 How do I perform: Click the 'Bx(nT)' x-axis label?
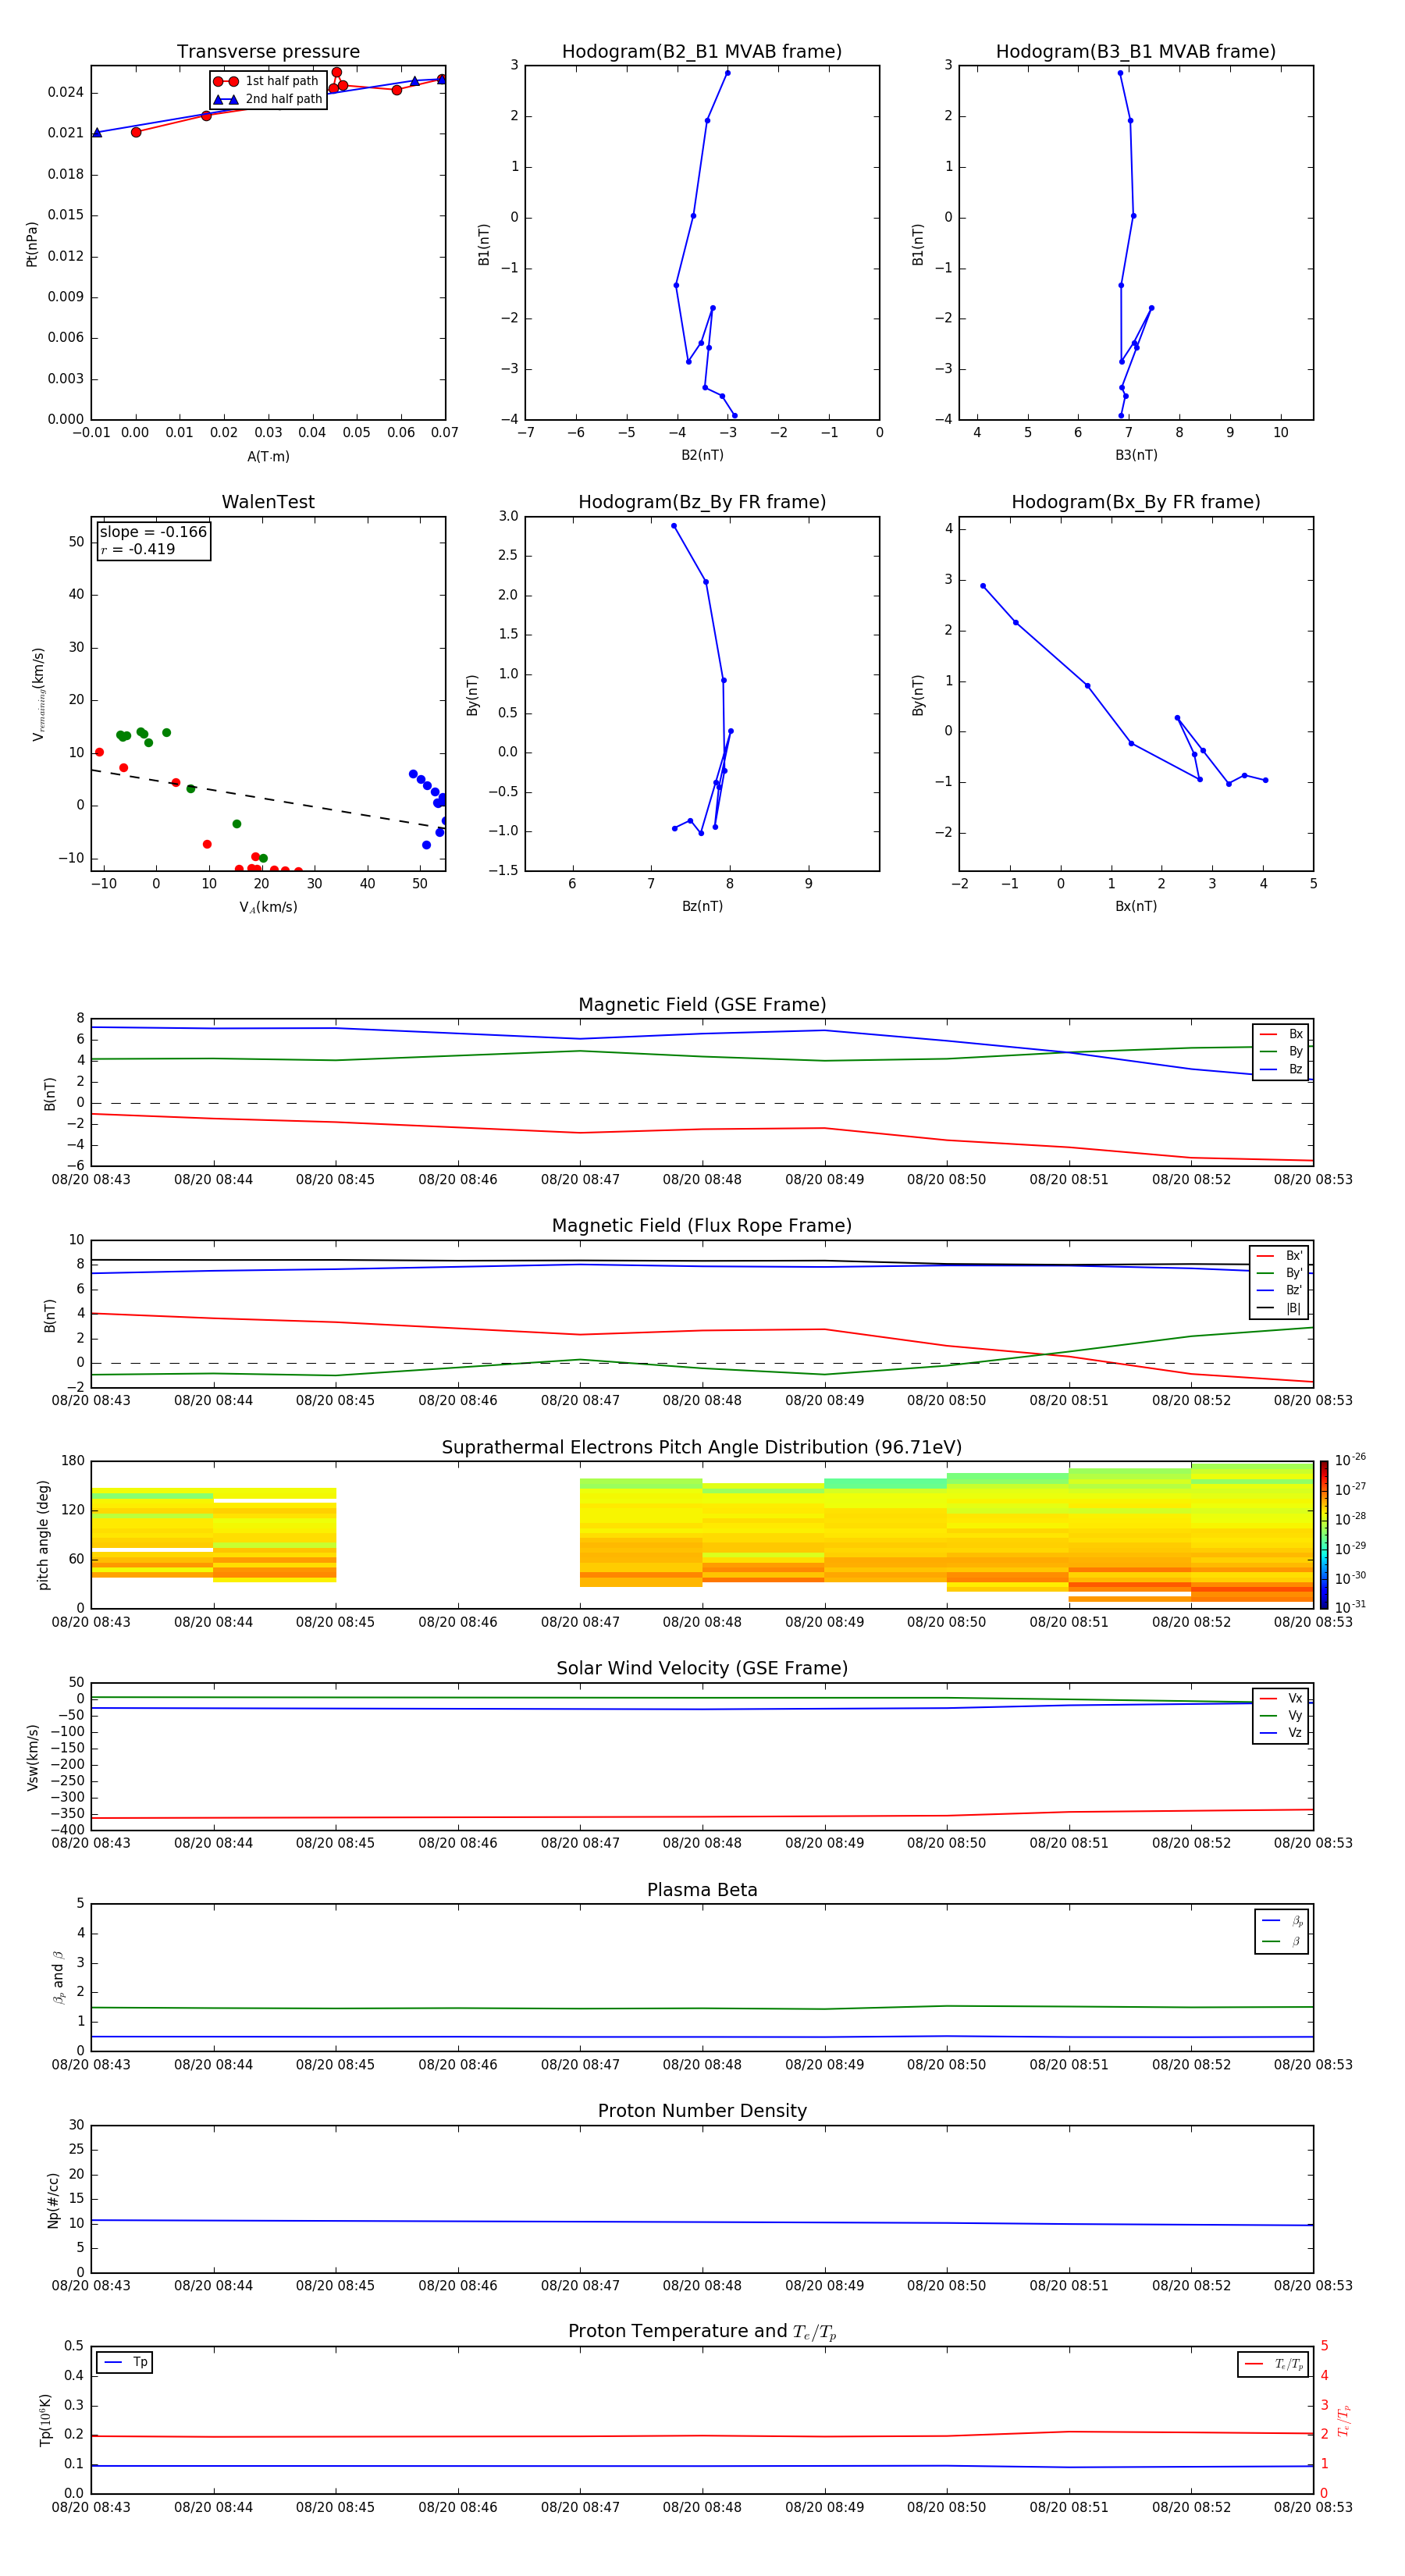(x=1136, y=906)
